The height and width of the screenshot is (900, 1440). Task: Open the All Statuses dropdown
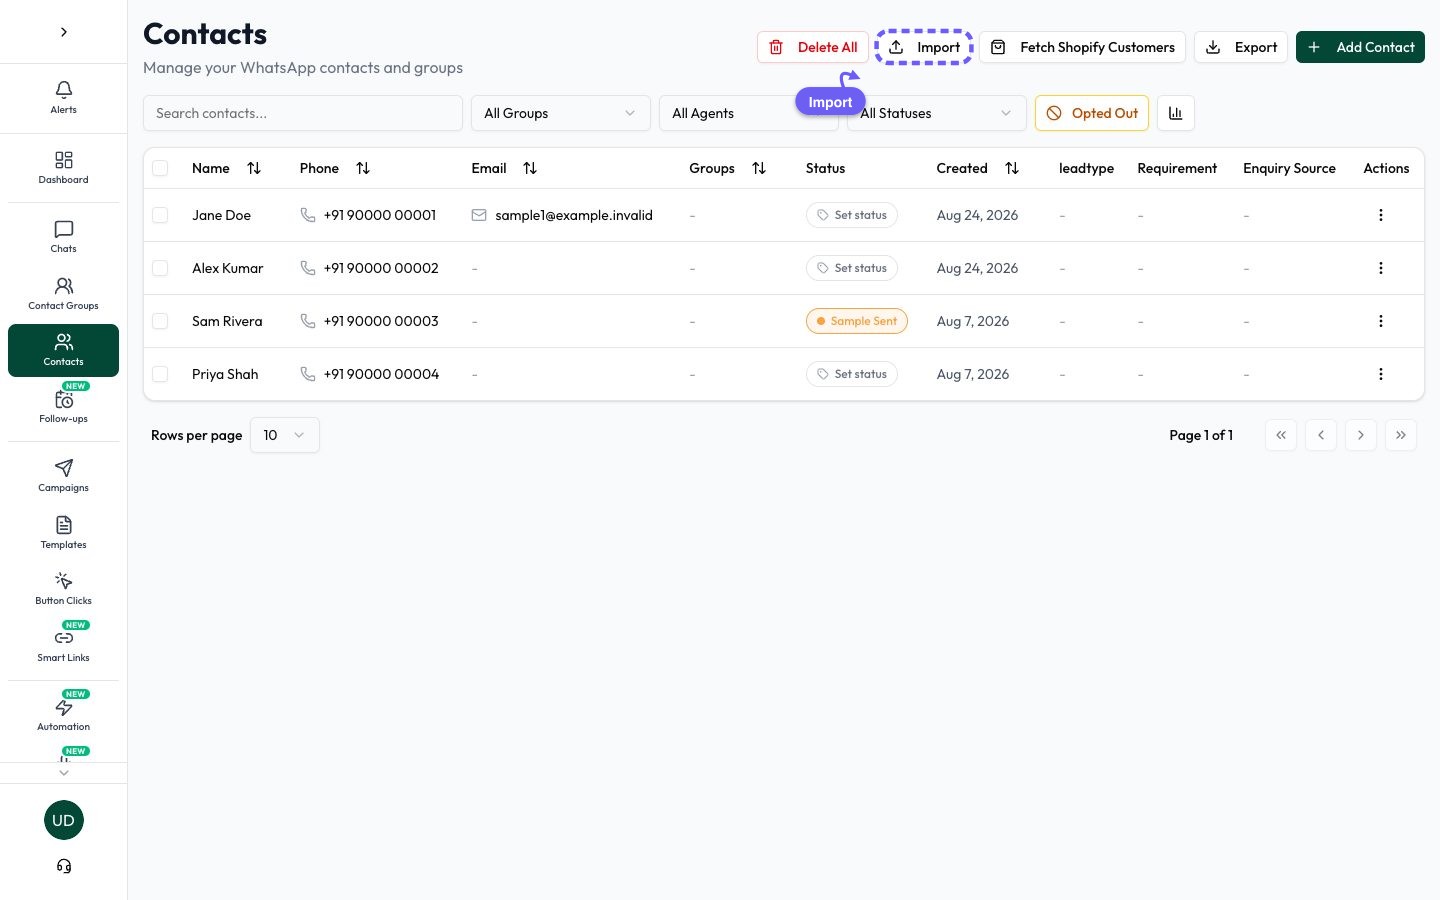pyautogui.click(x=936, y=113)
